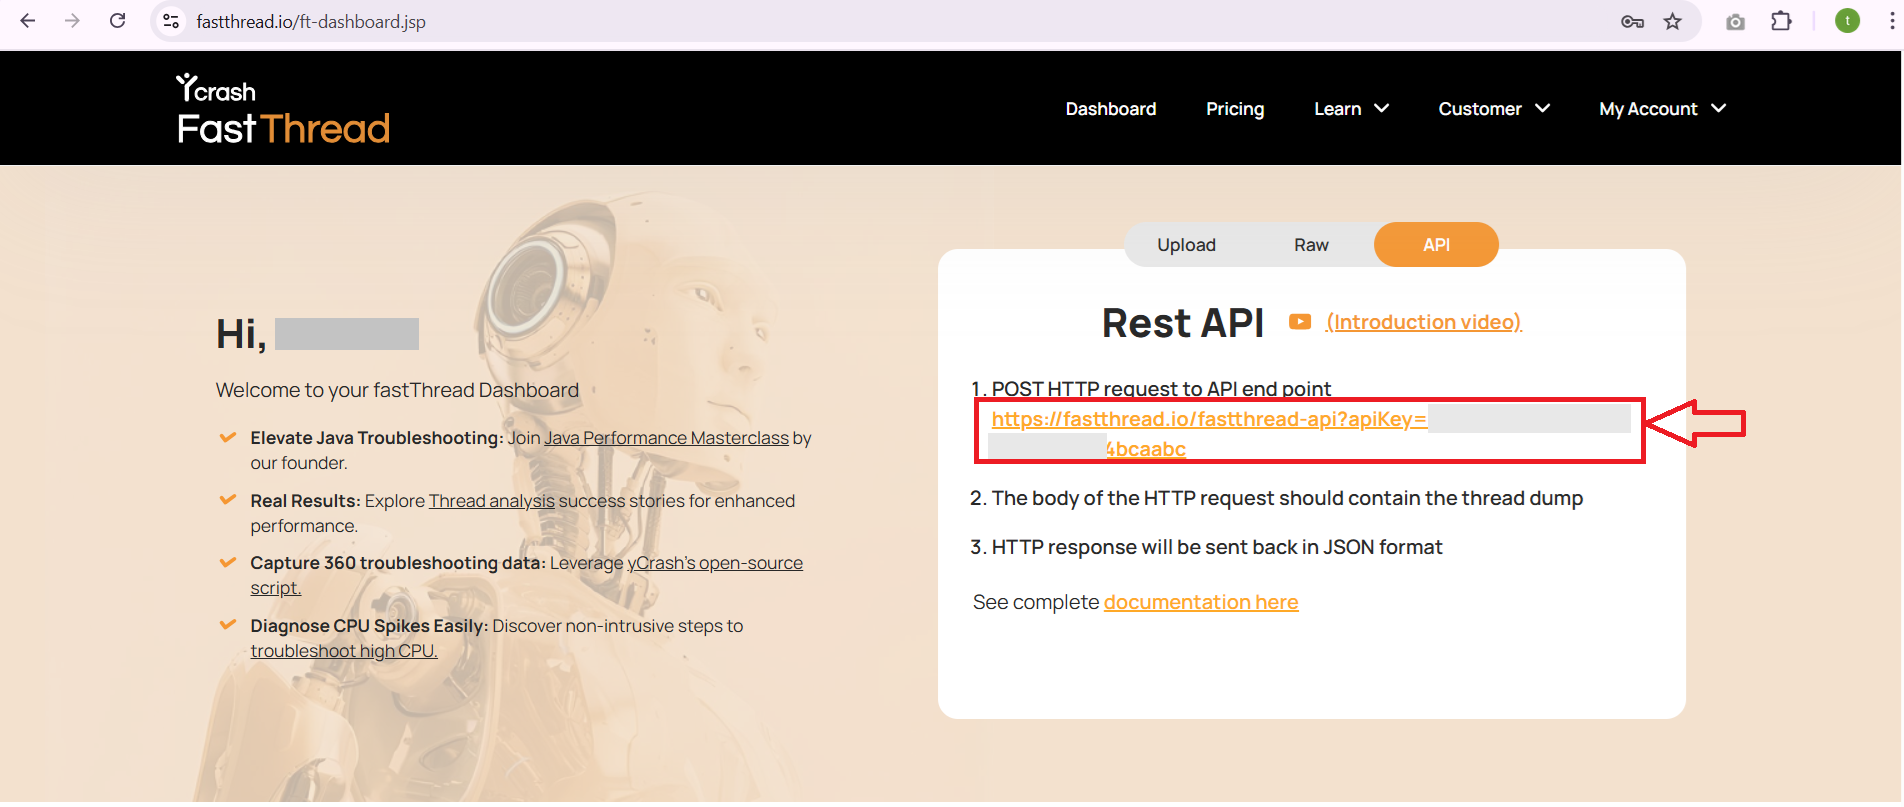Open the extensions puzzle icon

point(1781,21)
